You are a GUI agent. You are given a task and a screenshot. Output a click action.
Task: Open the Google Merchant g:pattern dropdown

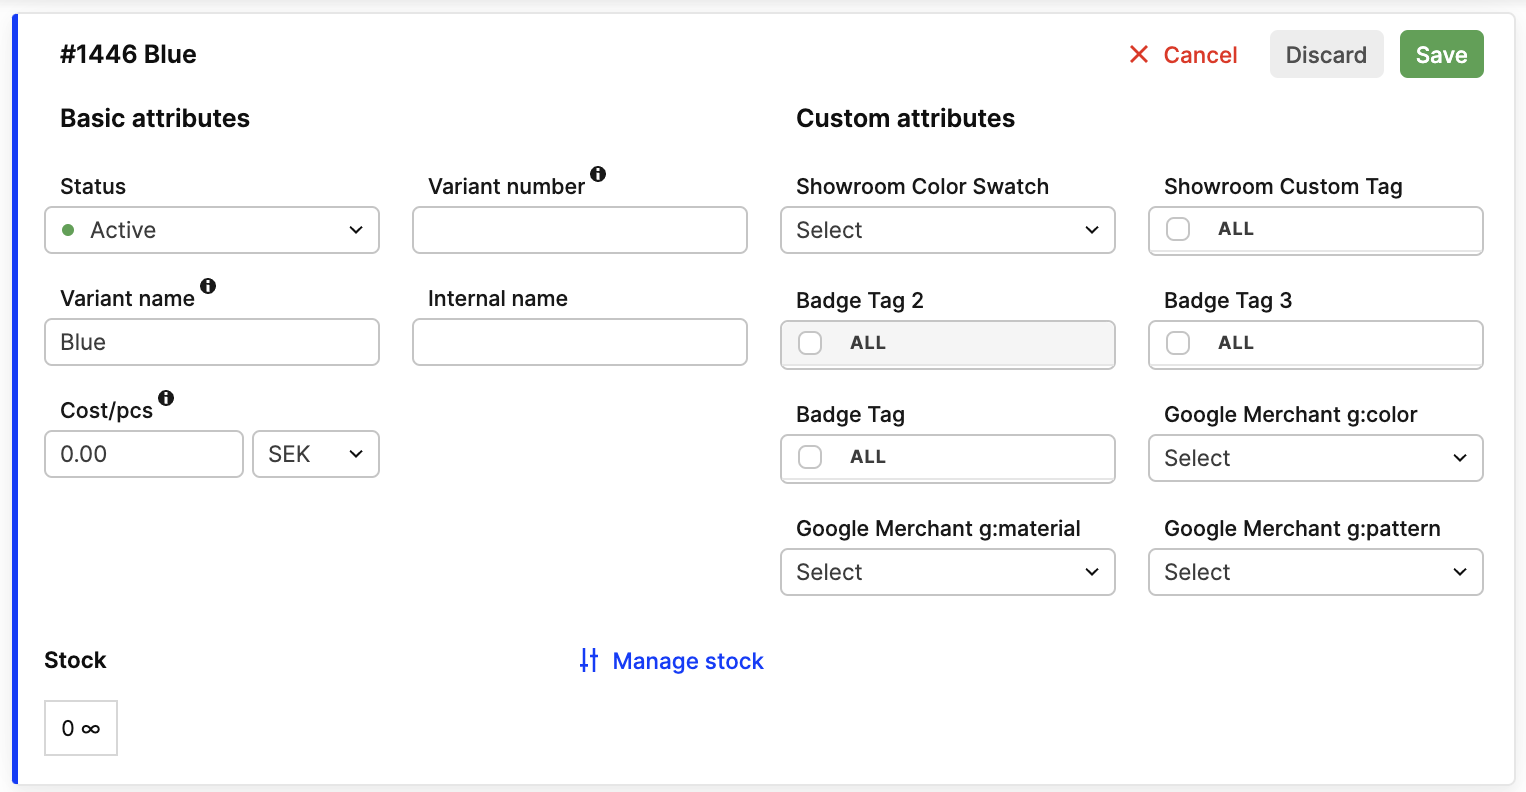1315,572
